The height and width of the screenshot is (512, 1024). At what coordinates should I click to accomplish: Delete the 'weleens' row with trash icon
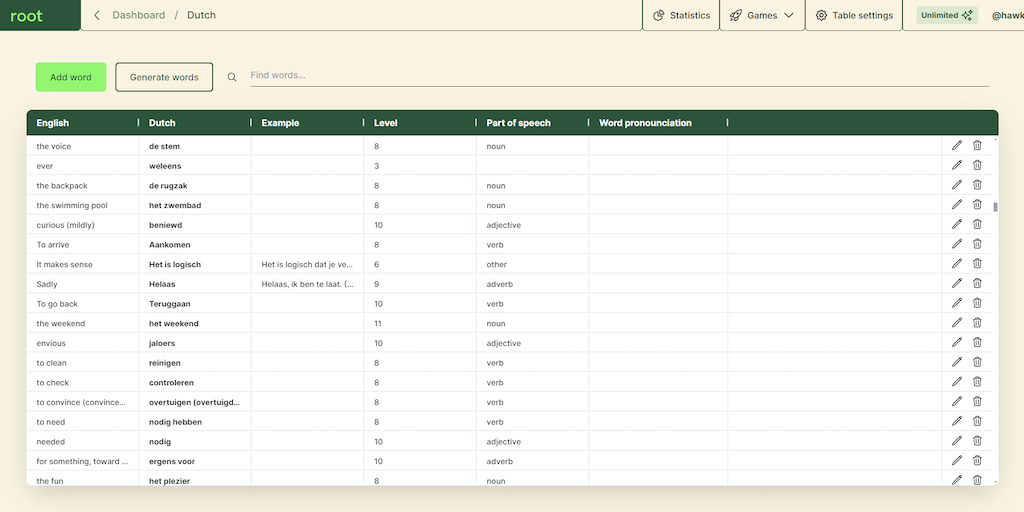(x=977, y=165)
